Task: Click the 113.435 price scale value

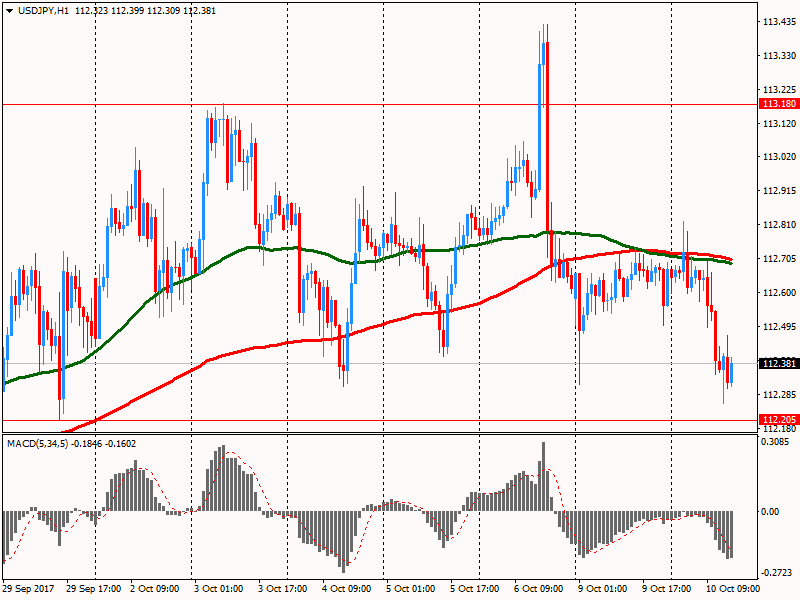Action: tap(779, 21)
